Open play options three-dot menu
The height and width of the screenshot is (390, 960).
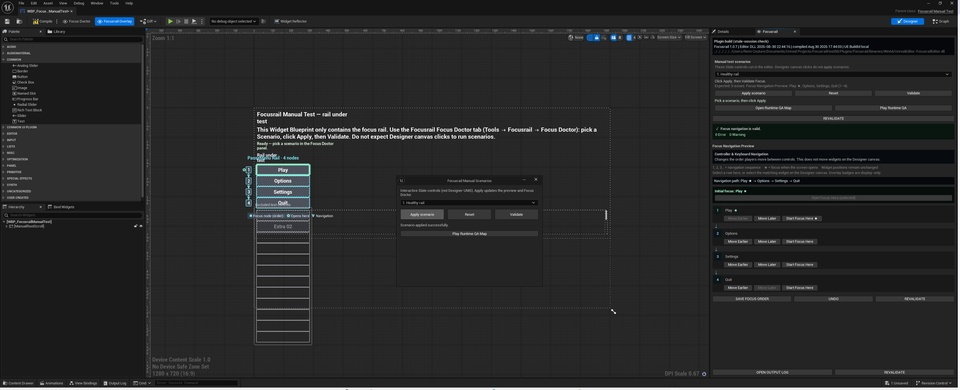click(x=201, y=21)
